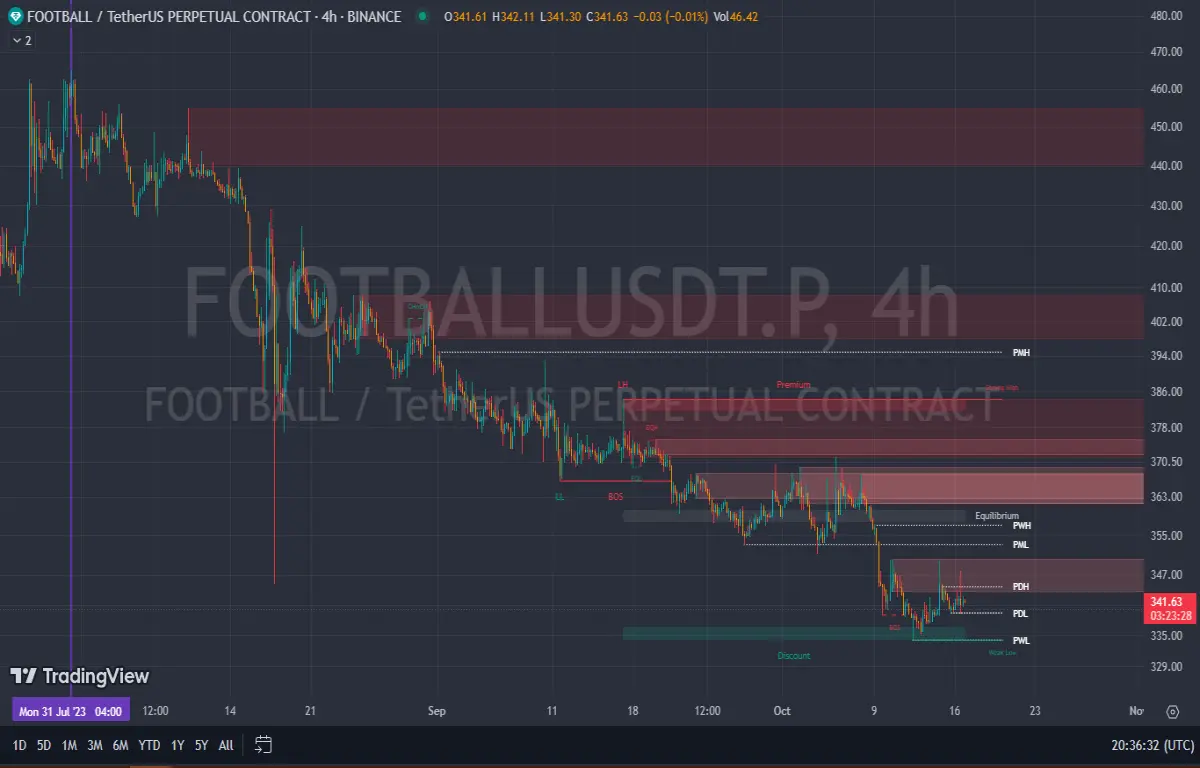Click the -0.03 (-0.01%) change value
The height and width of the screenshot is (768, 1200).
coord(669,17)
